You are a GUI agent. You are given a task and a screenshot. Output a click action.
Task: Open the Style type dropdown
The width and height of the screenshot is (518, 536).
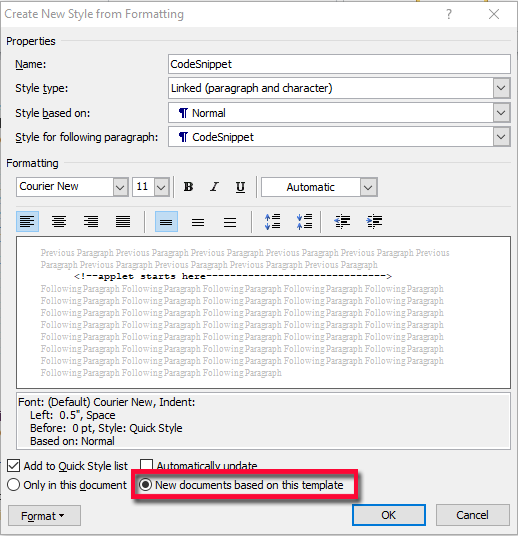click(x=501, y=88)
